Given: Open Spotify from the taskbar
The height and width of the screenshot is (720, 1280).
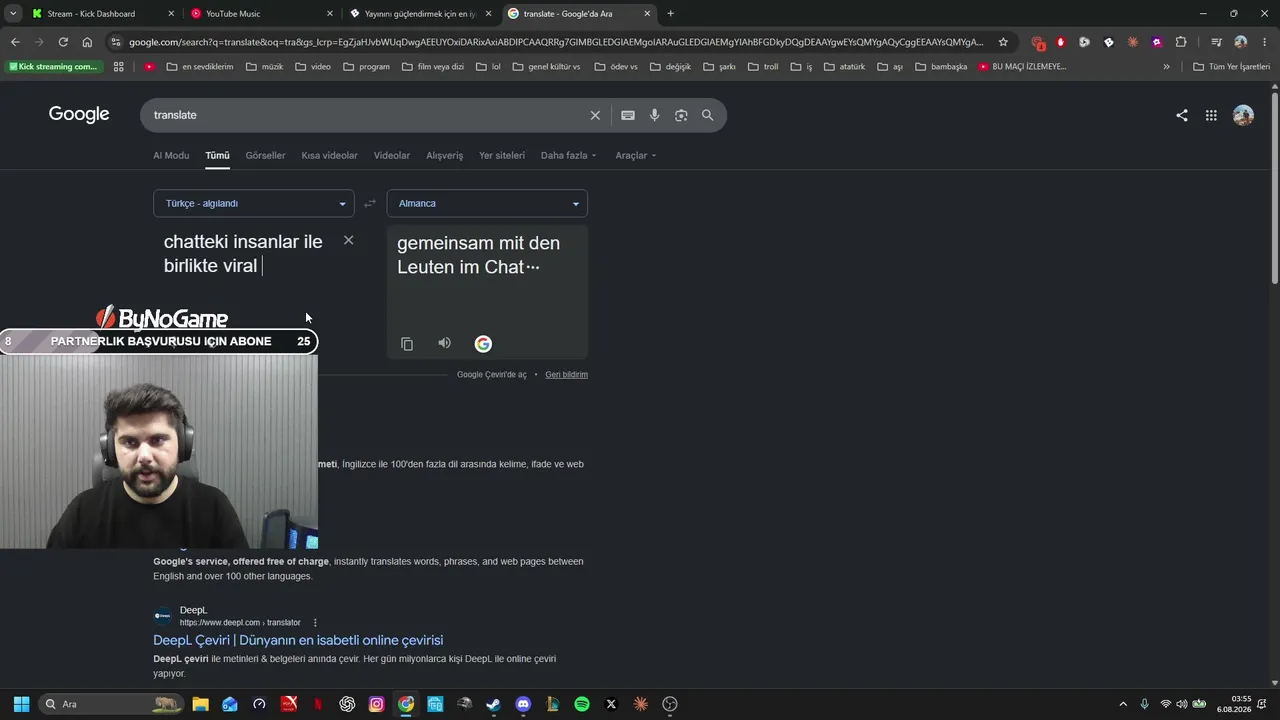Looking at the screenshot, I should pos(582,704).
